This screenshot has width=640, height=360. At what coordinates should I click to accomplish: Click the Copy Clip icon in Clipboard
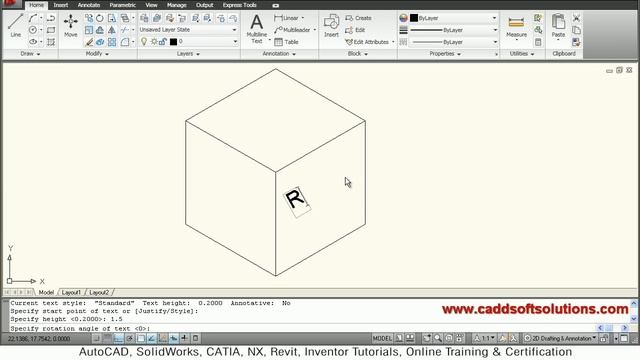[576, 30]
